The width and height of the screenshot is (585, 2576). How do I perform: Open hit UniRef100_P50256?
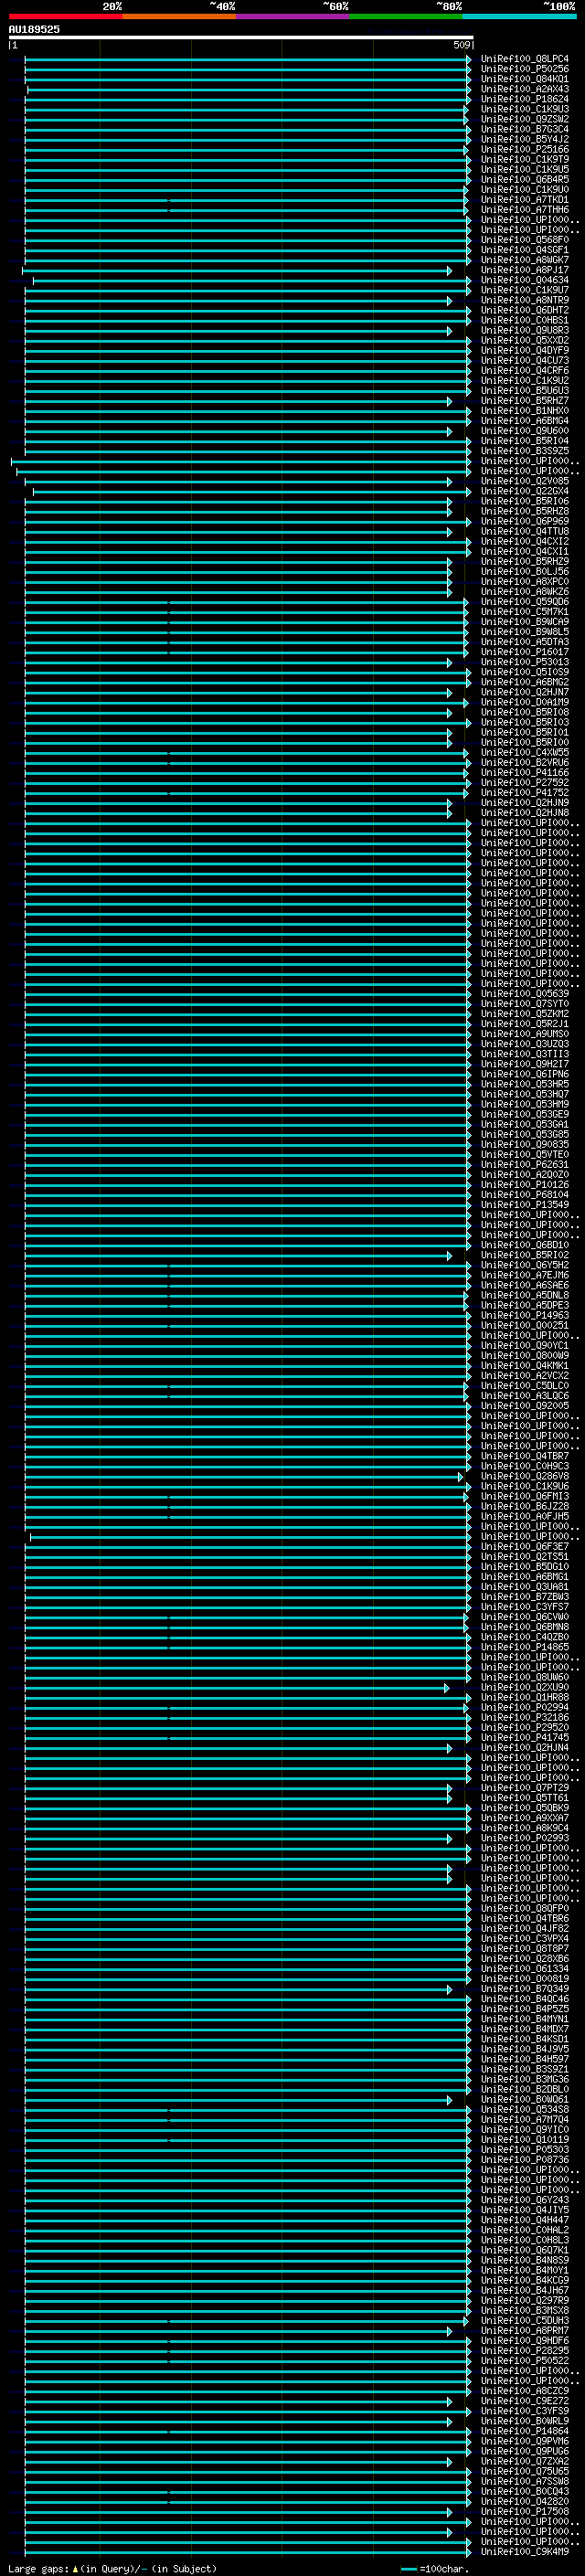coord(524,69)
